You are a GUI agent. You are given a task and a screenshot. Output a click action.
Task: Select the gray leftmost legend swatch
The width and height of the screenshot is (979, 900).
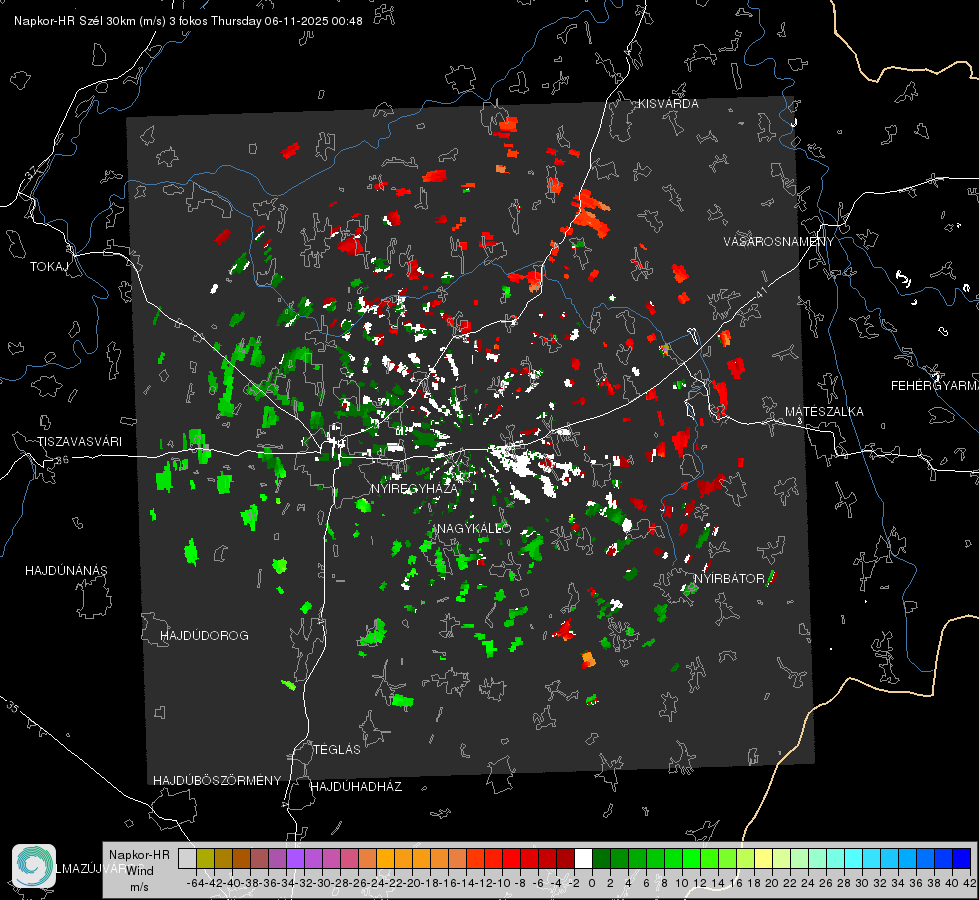(x=187, y=858)
